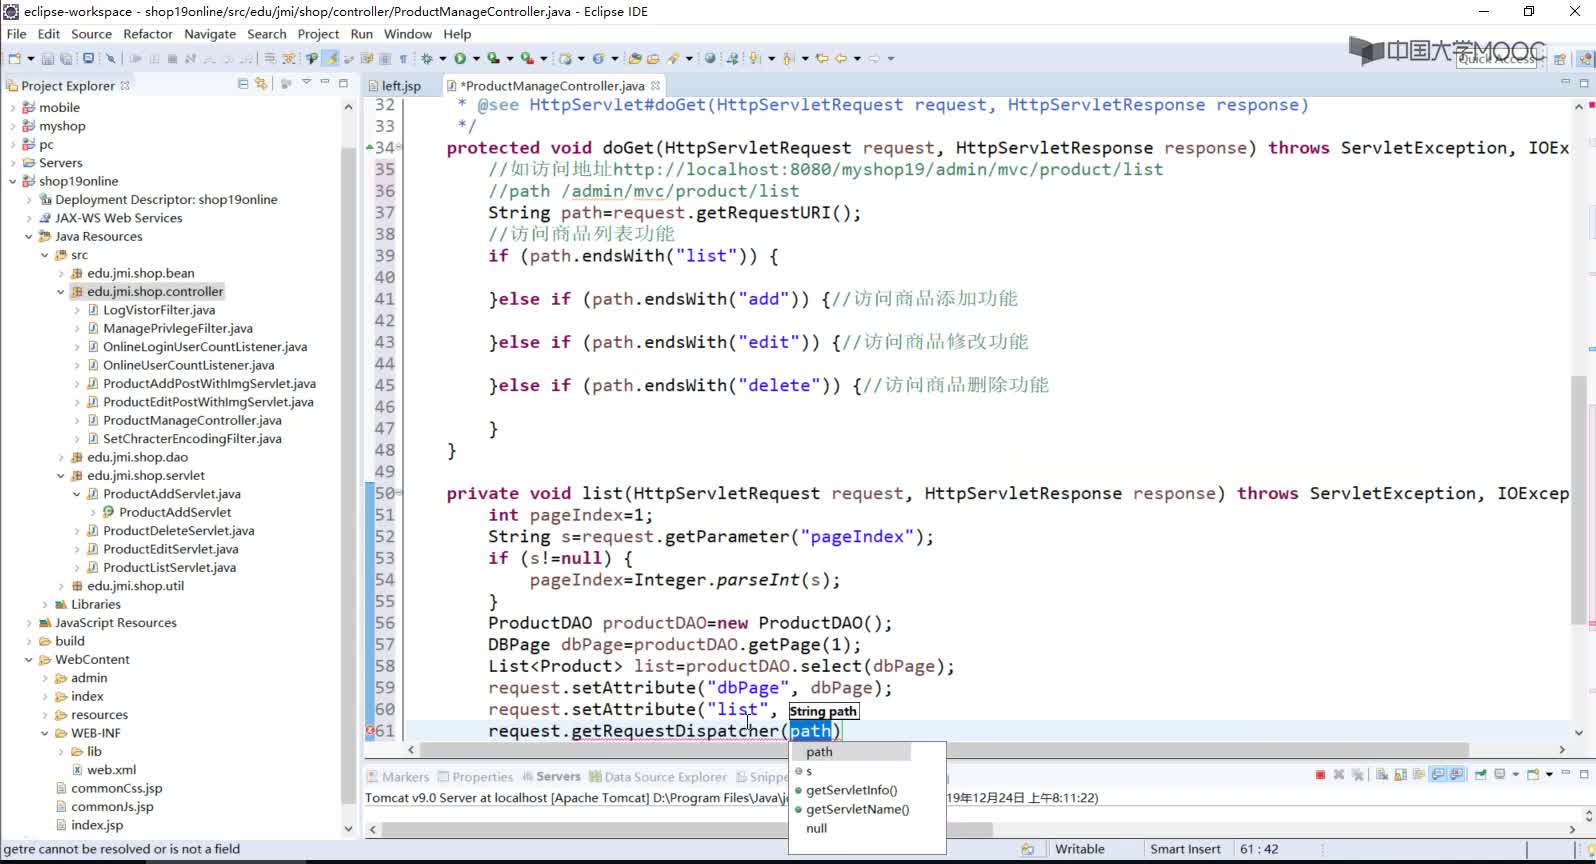Image resolution: width=1596 pixels, height=864 pixels.
Task: Click the 'Smart Insert' status bar entry
Action: [1185, 849]
